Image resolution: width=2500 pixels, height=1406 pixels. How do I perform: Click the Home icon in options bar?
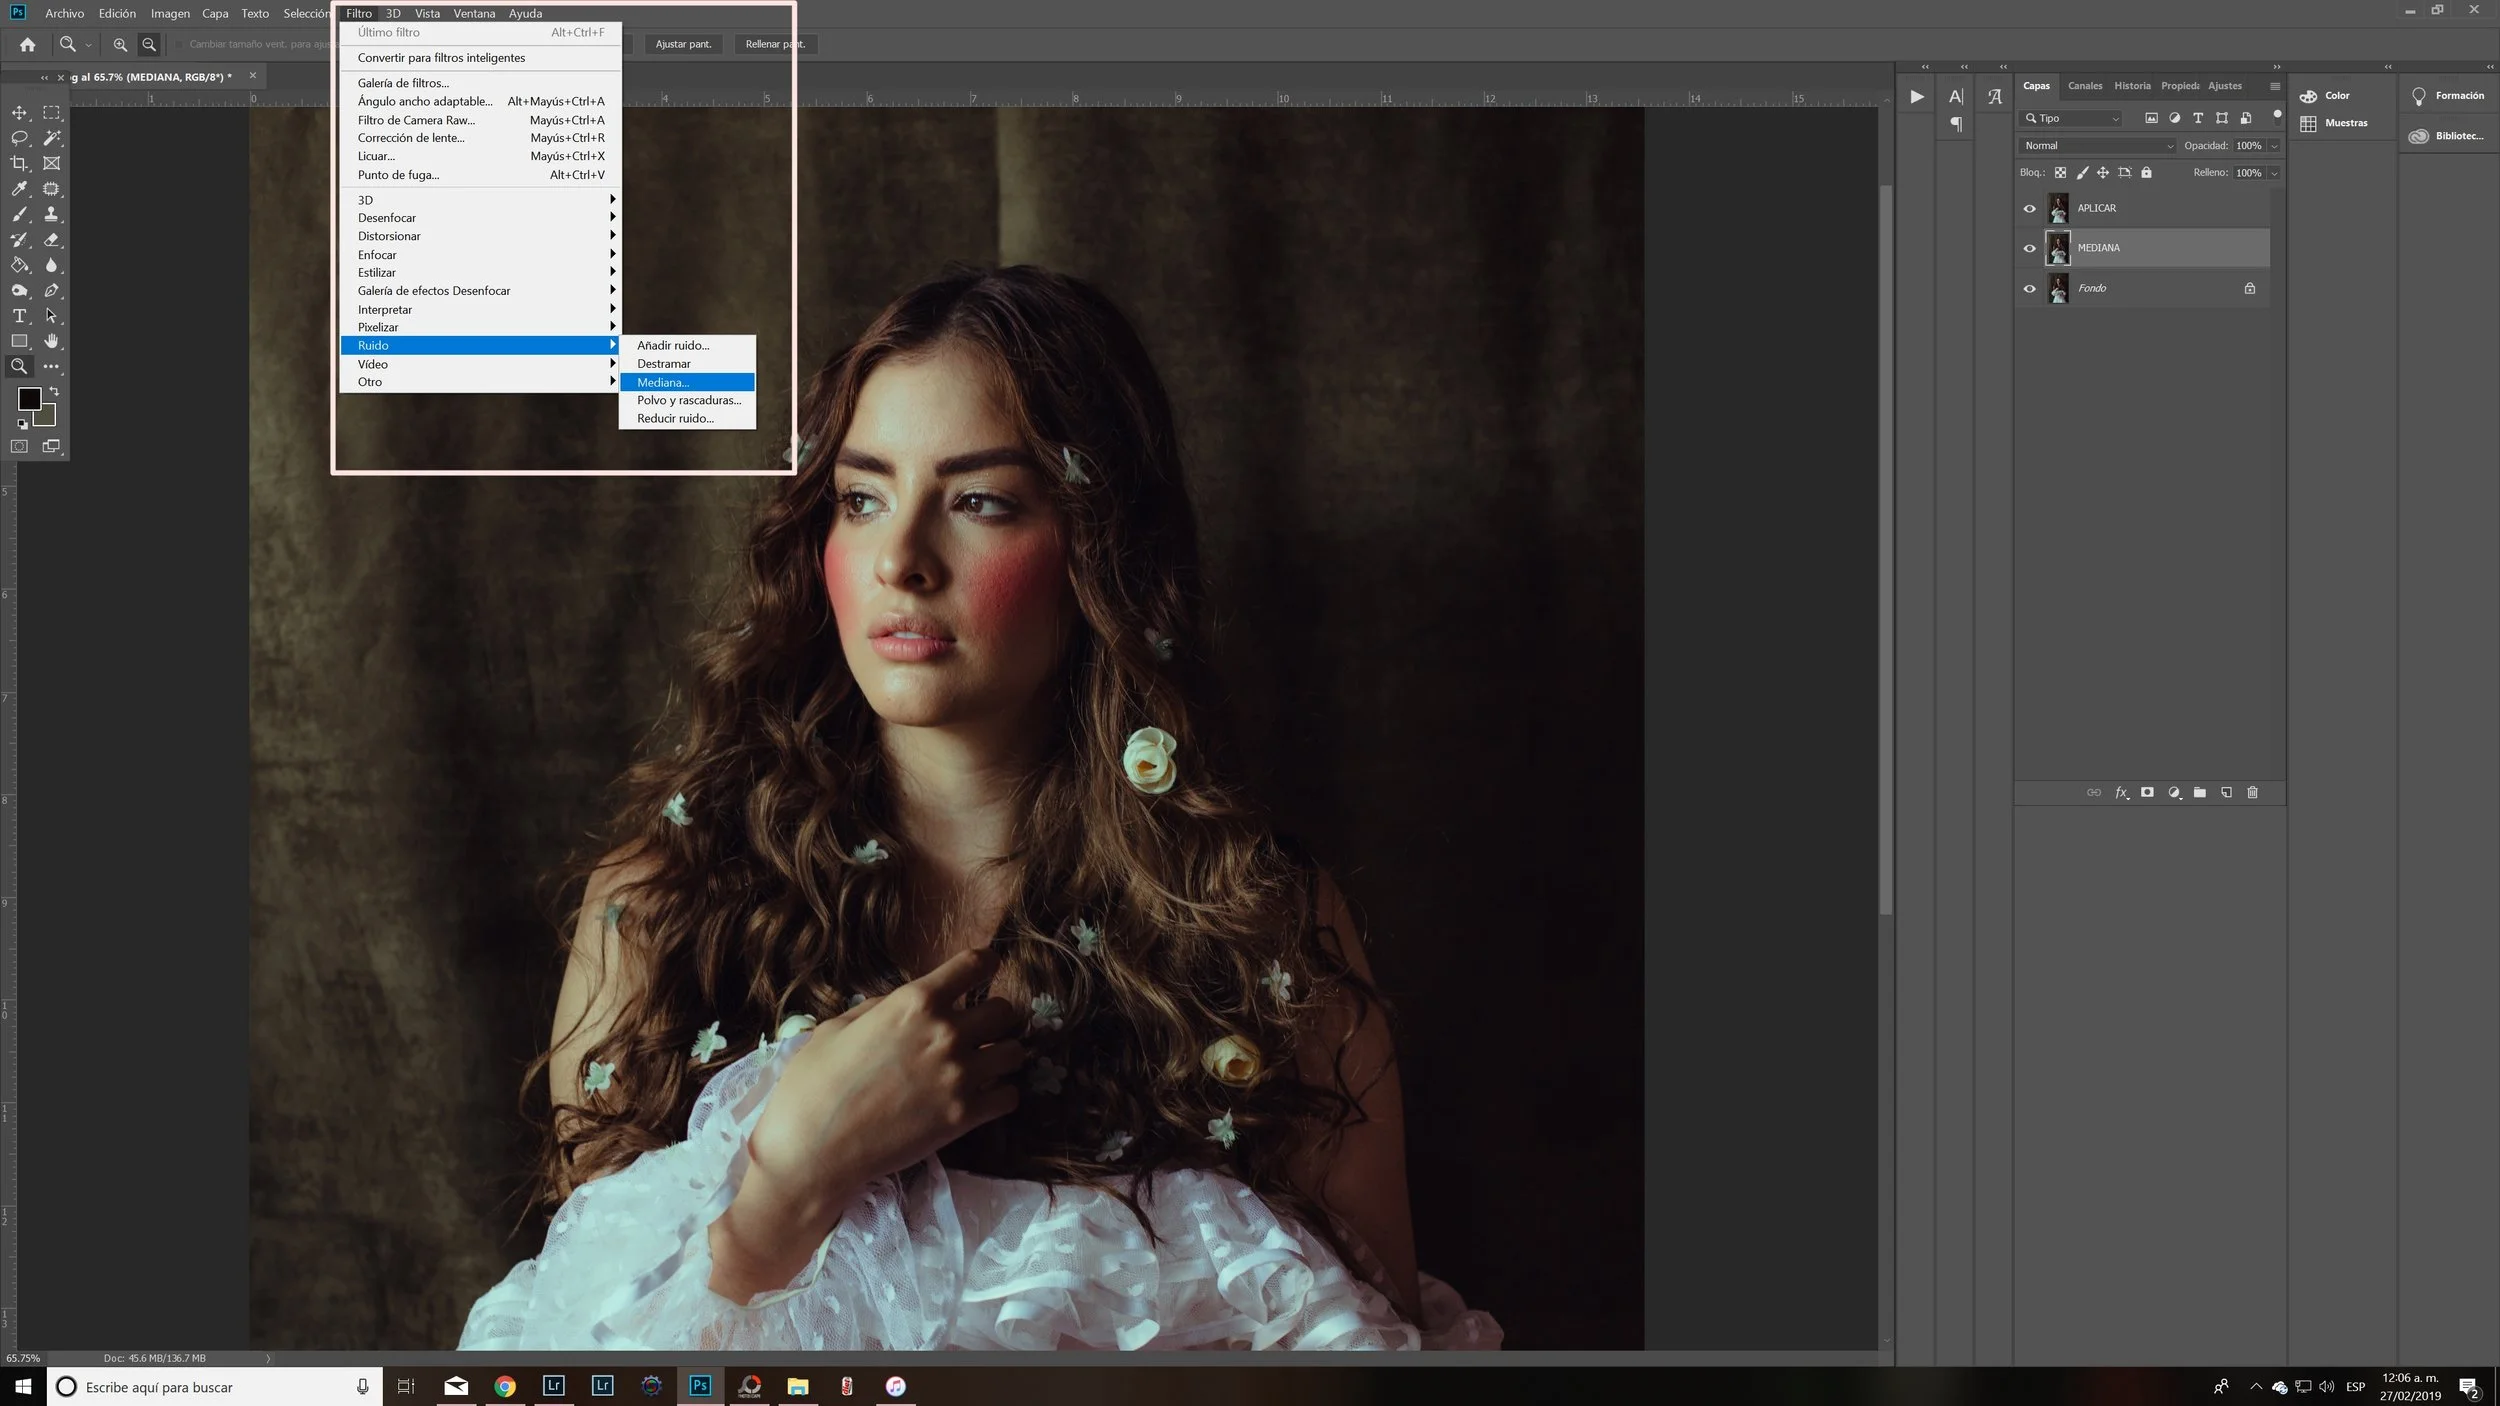point(27,44)
